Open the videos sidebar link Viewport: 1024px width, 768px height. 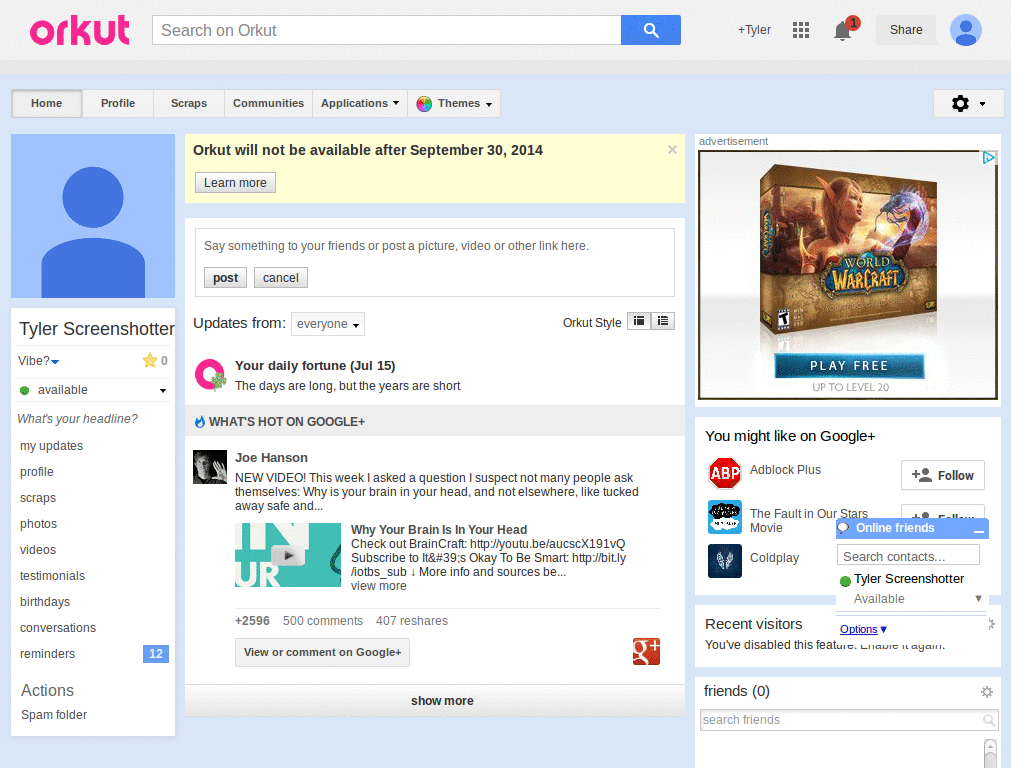pos(38,550)
